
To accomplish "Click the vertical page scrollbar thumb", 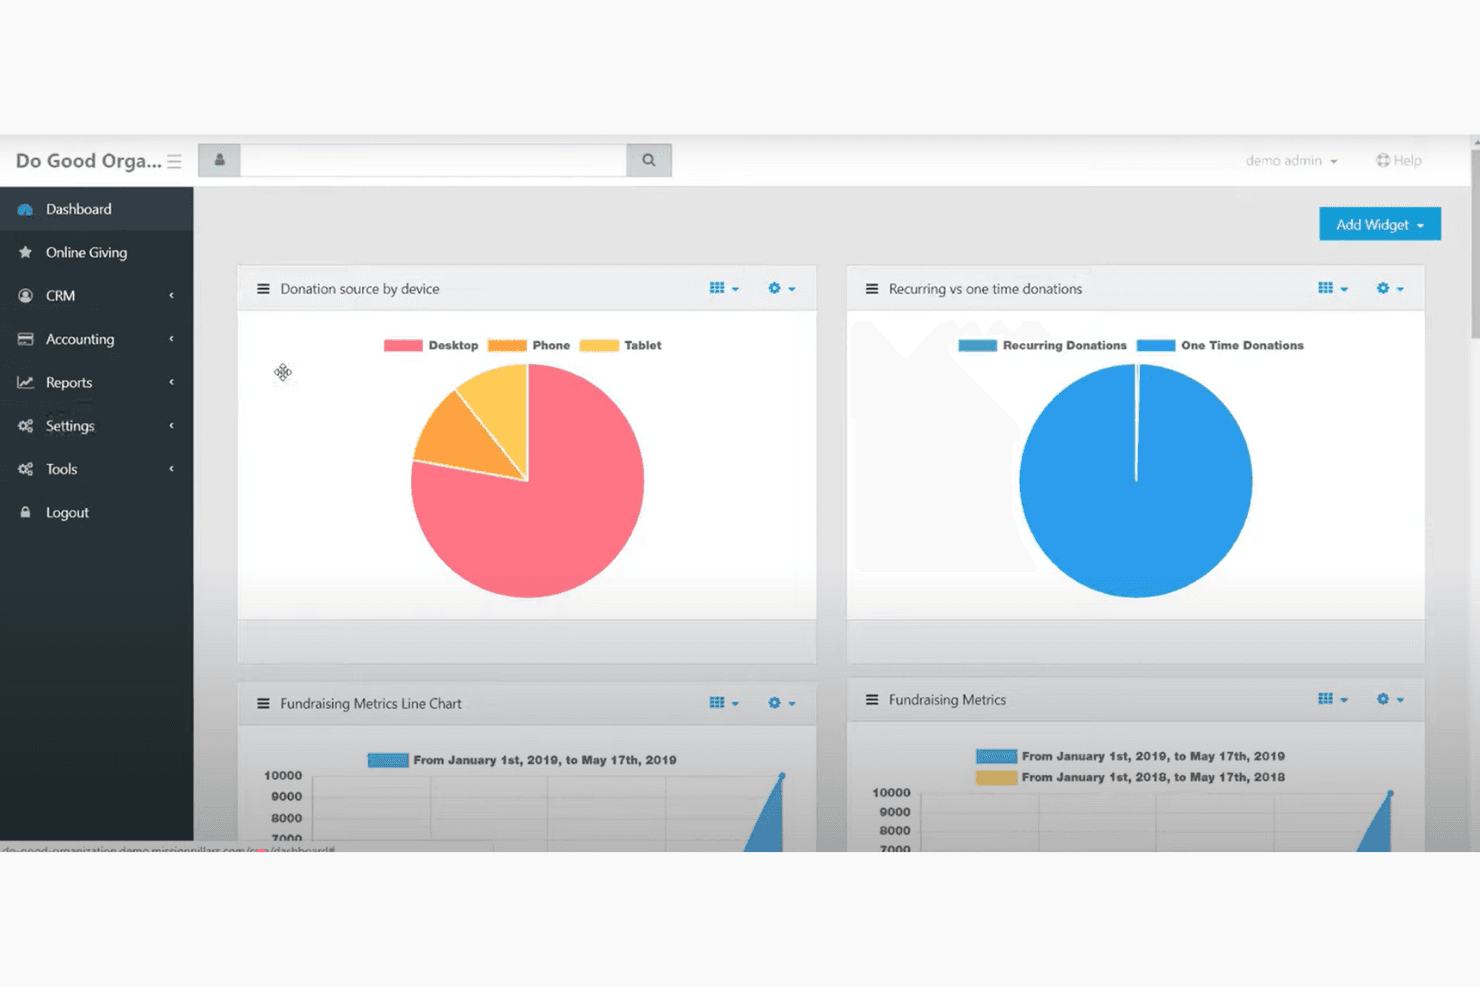I will click(x=1475, y=243).
